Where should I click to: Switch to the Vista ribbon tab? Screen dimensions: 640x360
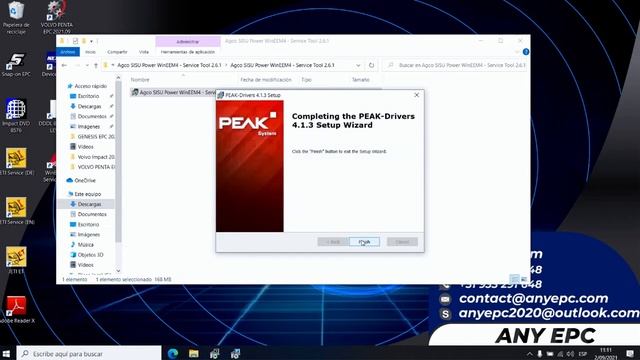pyautogui.click(x=144, y=52)
